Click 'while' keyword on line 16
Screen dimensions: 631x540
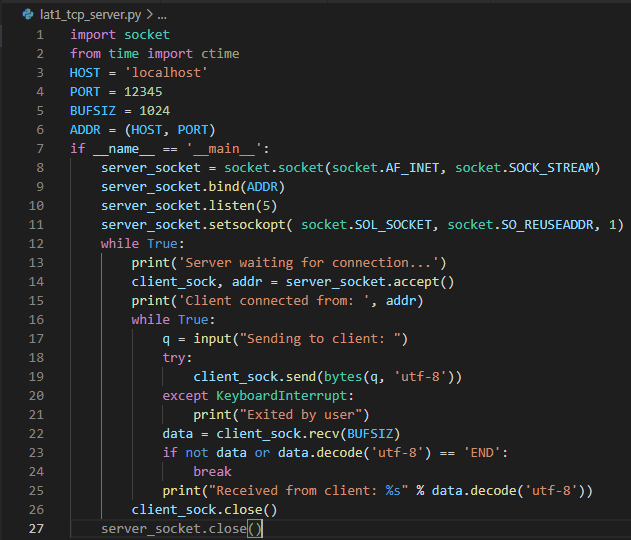coord(151,319)
